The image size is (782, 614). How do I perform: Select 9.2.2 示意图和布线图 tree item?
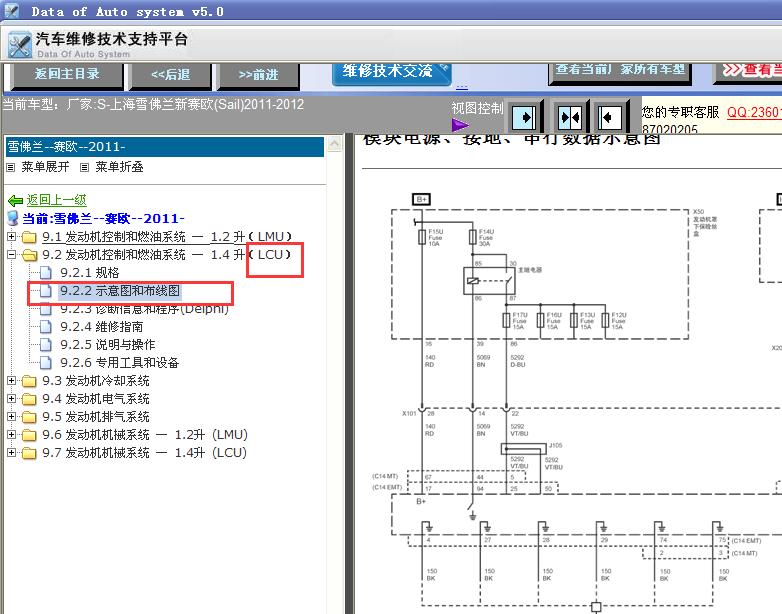click(x=120, y=291)
